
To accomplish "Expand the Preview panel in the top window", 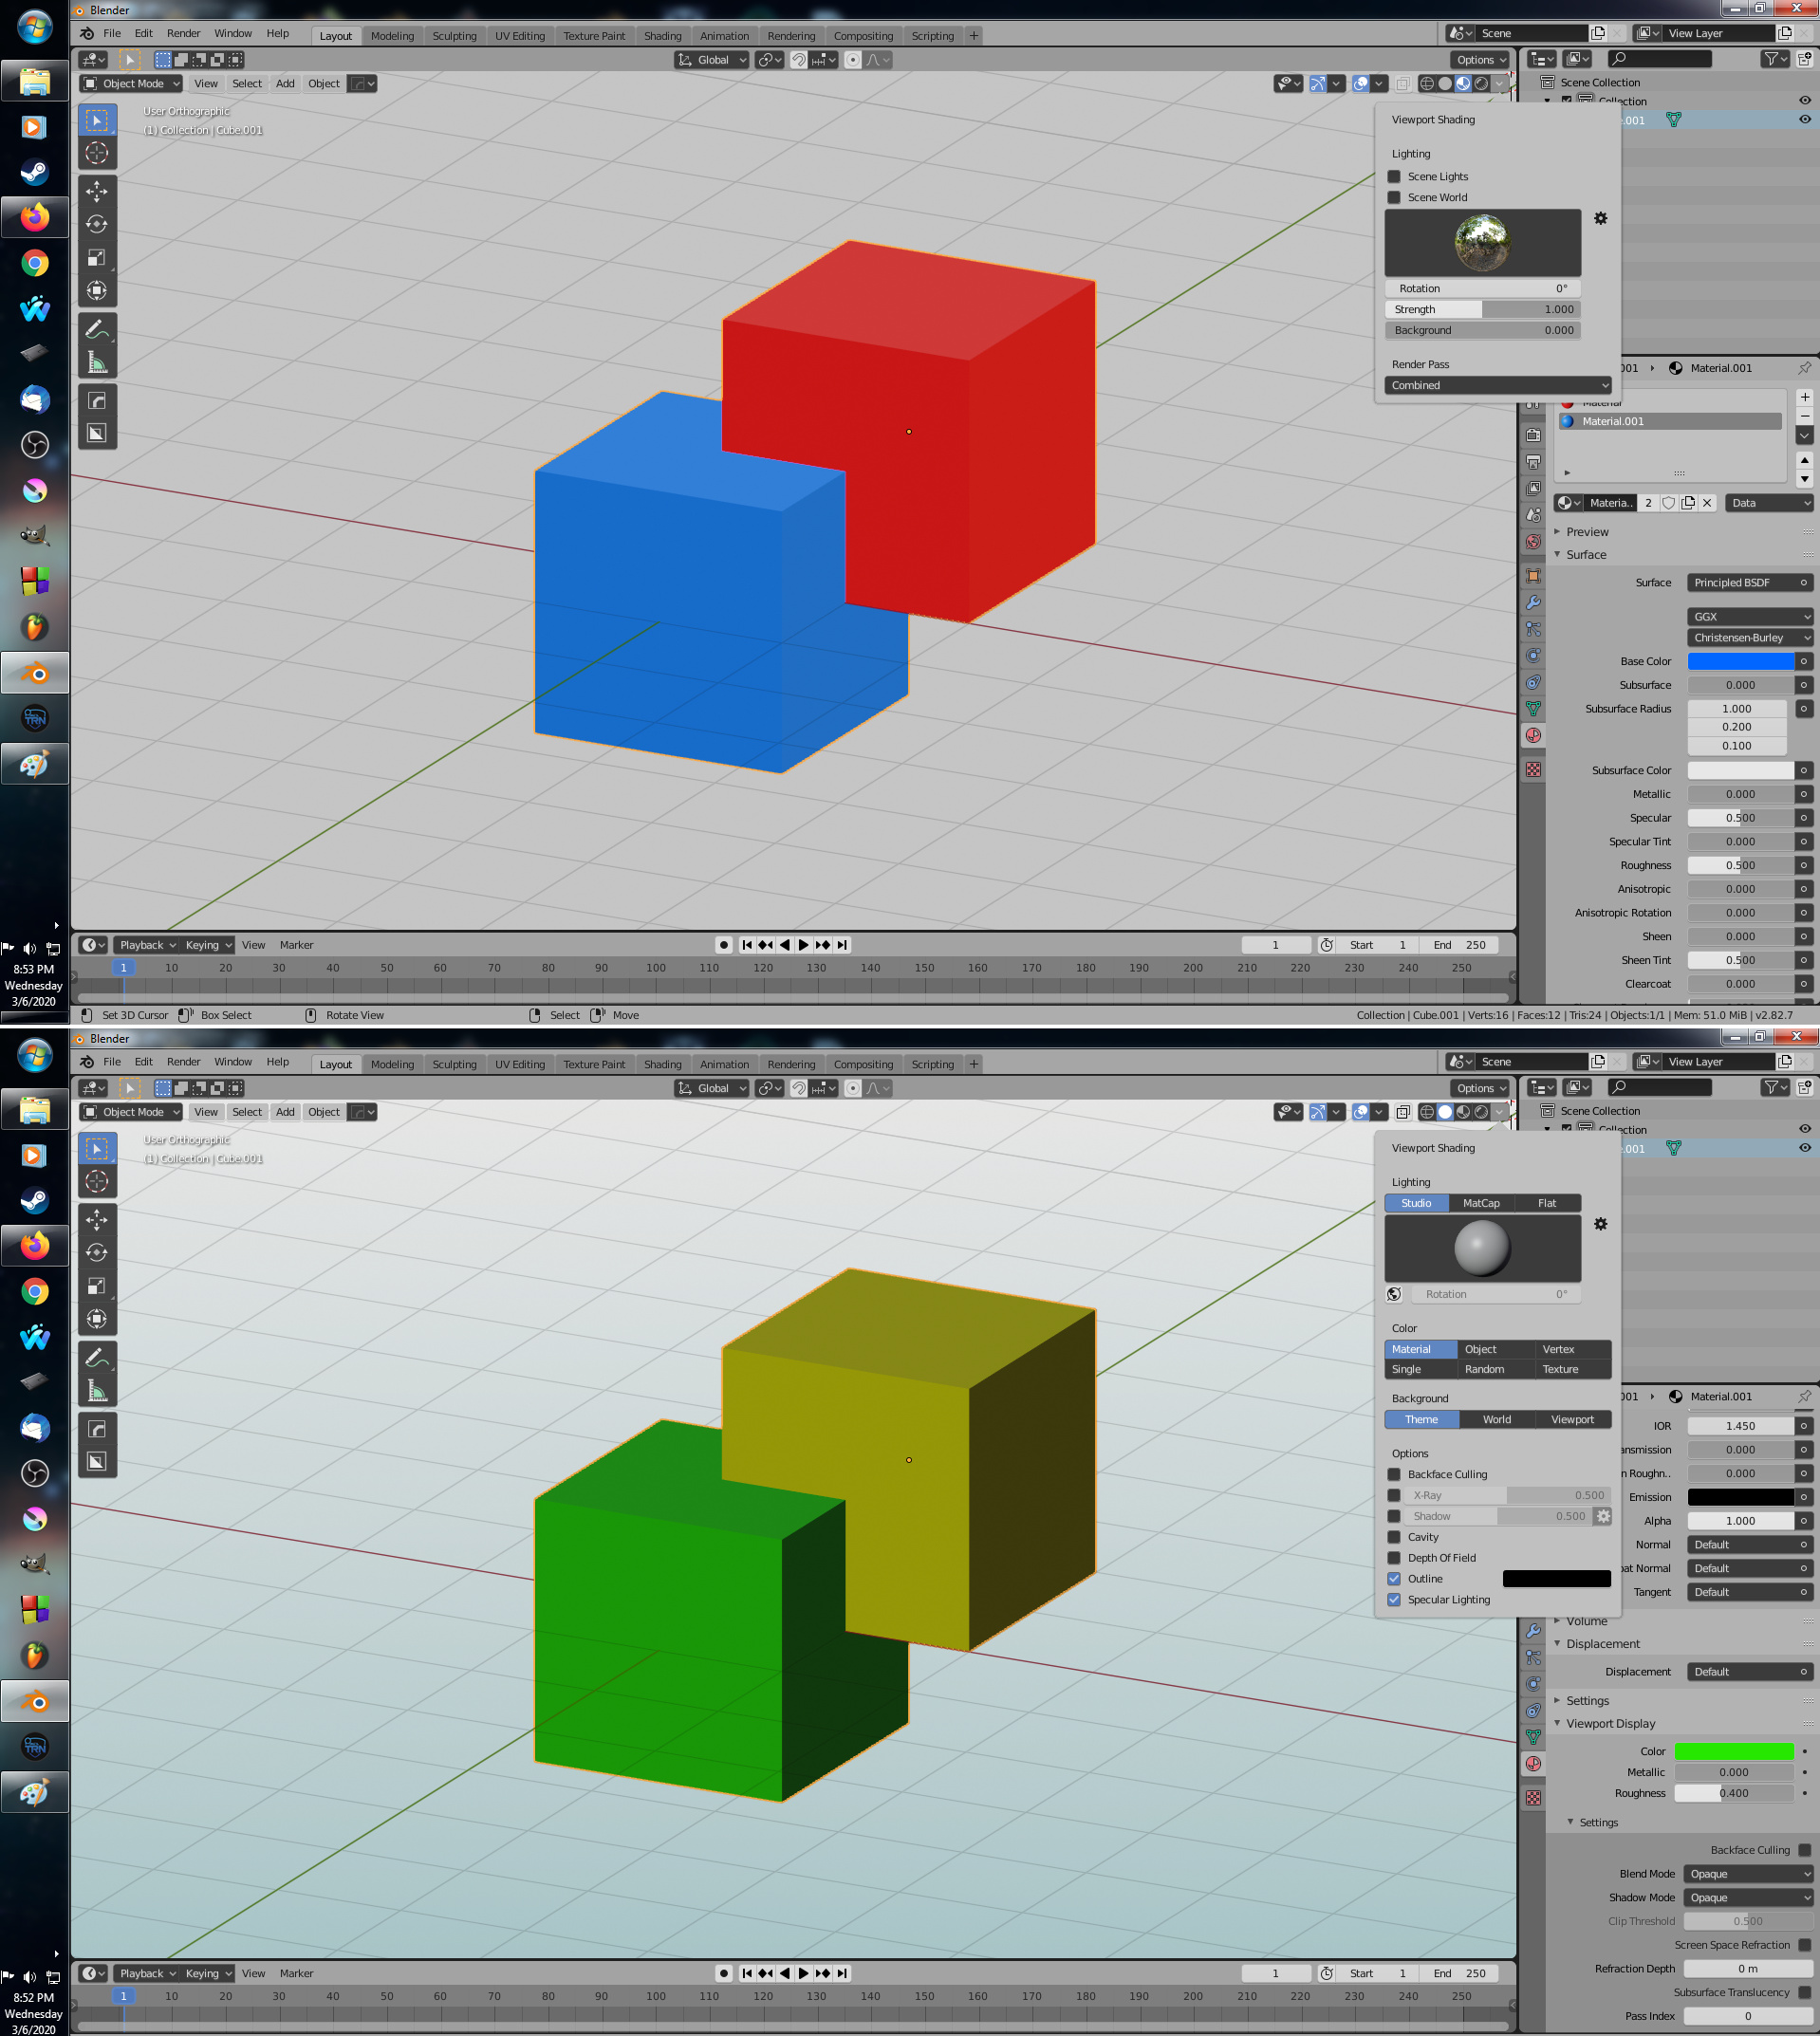I will (x=1586, y=531).
